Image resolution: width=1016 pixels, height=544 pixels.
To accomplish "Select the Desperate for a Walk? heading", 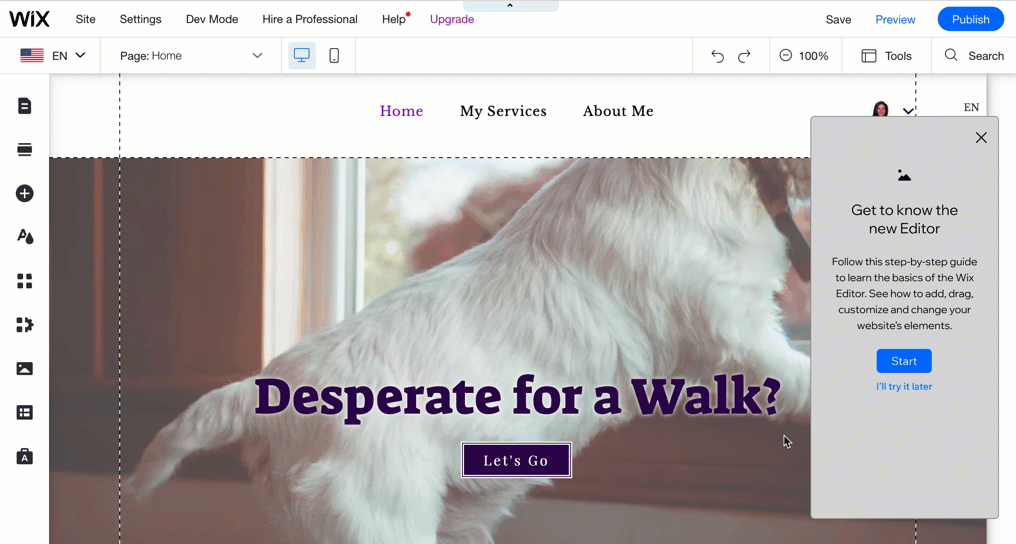I will point(517,398).
